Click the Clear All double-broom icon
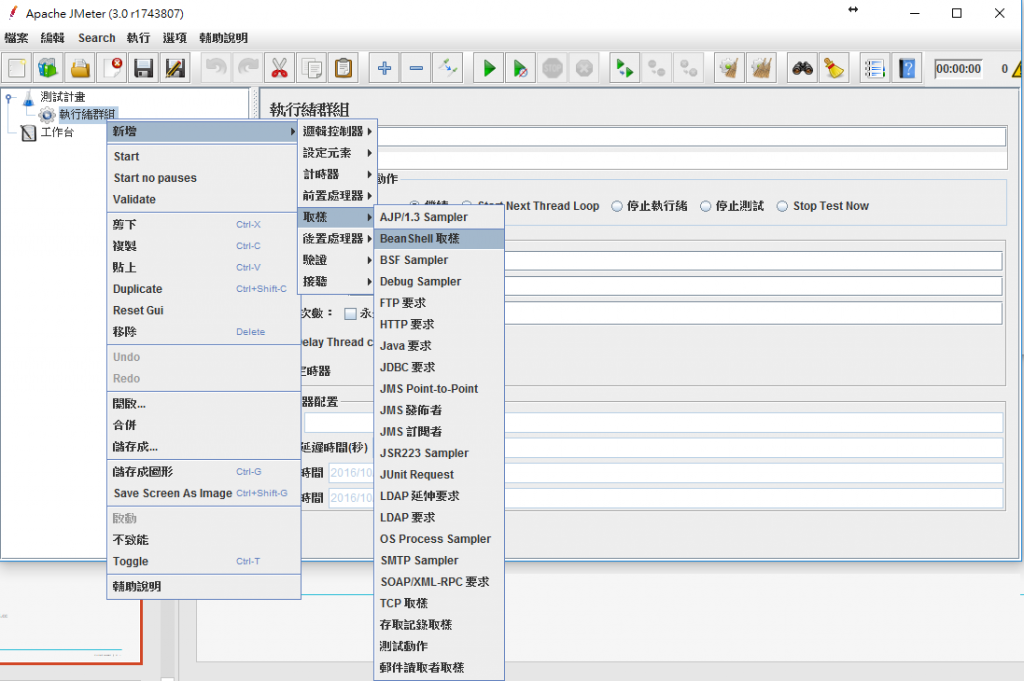The height and width of the screenshot is (681, 1024). pos(761,69)
